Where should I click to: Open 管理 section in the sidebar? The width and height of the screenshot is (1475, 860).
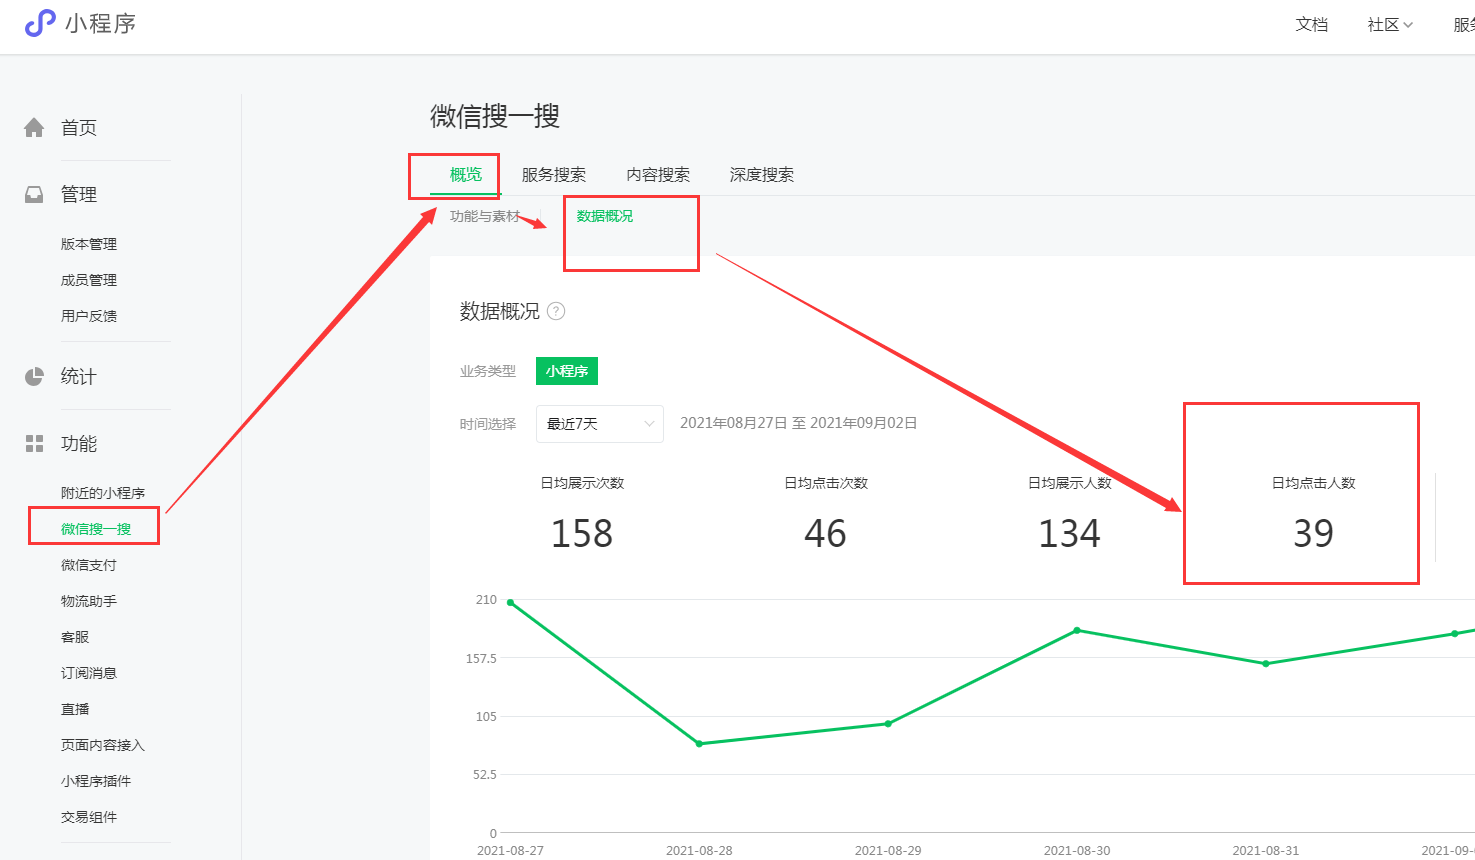tap(79, 195)
